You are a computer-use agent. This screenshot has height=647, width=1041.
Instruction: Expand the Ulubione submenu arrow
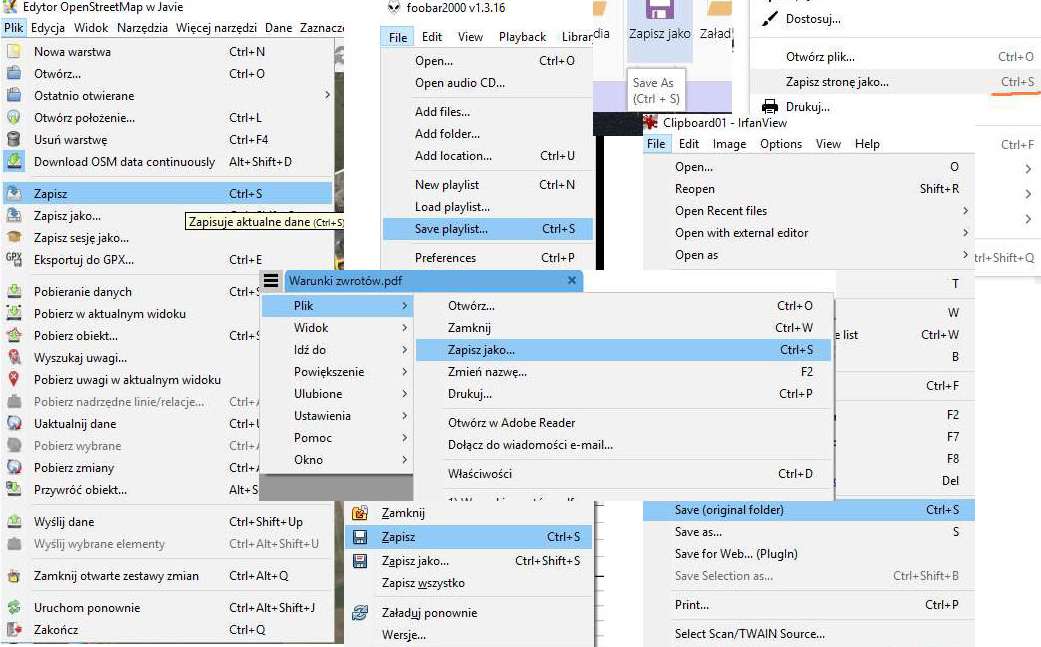405,394
